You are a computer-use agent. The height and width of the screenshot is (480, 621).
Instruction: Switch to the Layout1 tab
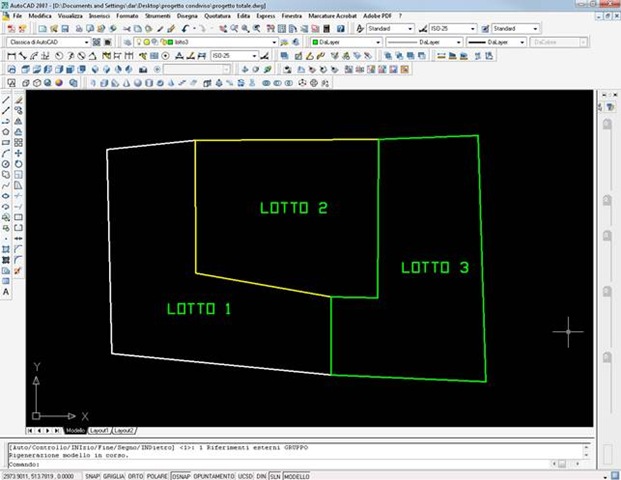coord(100,428)
